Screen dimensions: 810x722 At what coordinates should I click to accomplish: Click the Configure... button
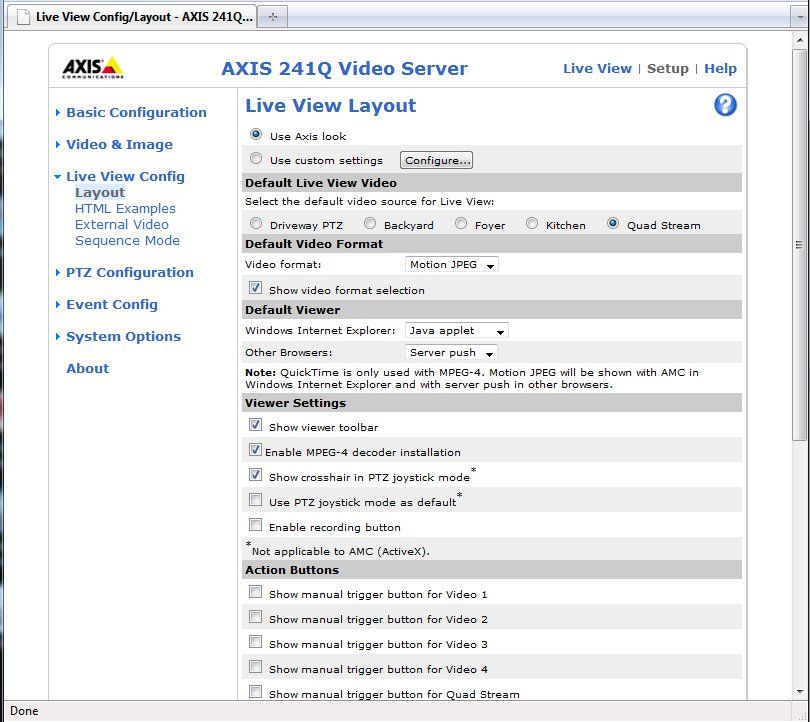coord(436,160)
